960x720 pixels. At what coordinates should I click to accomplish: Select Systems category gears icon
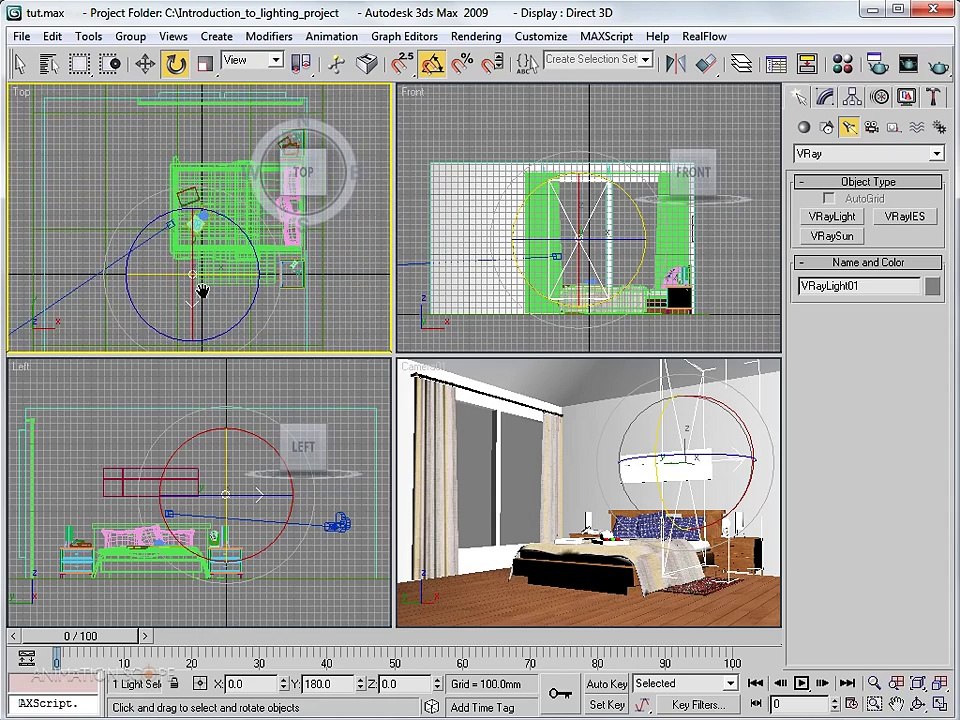click(x=939, y=127)
